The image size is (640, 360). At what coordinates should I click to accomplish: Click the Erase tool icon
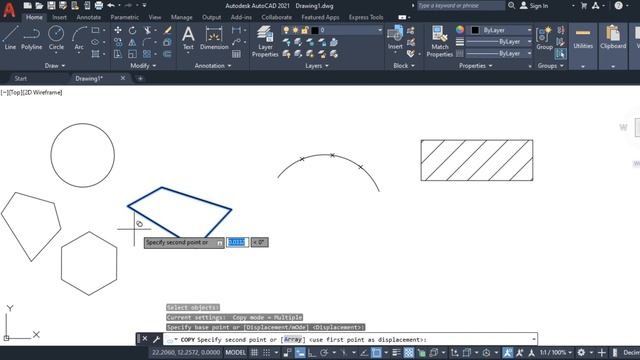(x=168, y=30)
